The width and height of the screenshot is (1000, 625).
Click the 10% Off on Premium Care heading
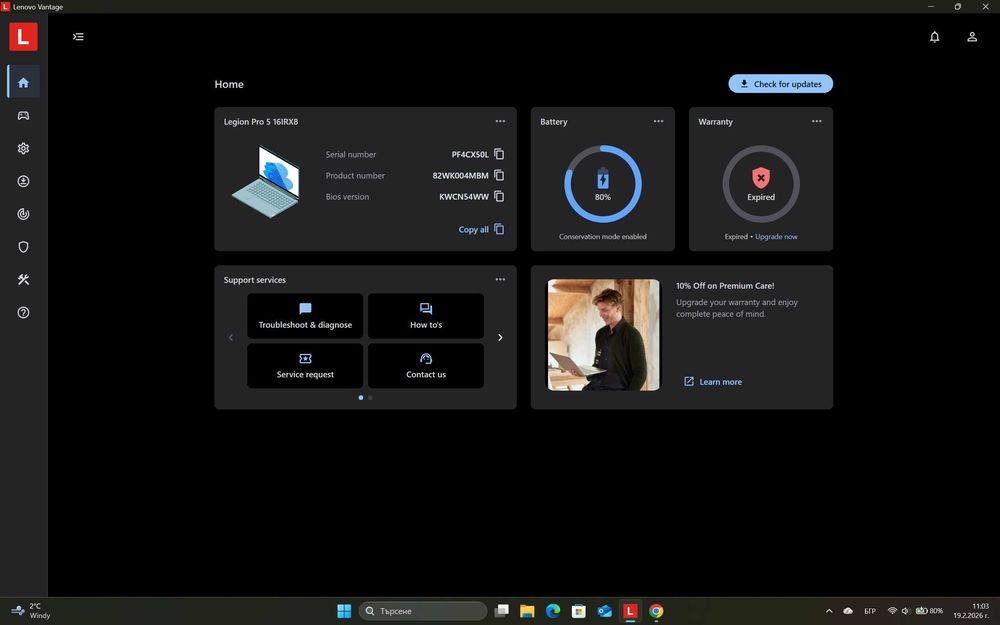tap(725, 286)
